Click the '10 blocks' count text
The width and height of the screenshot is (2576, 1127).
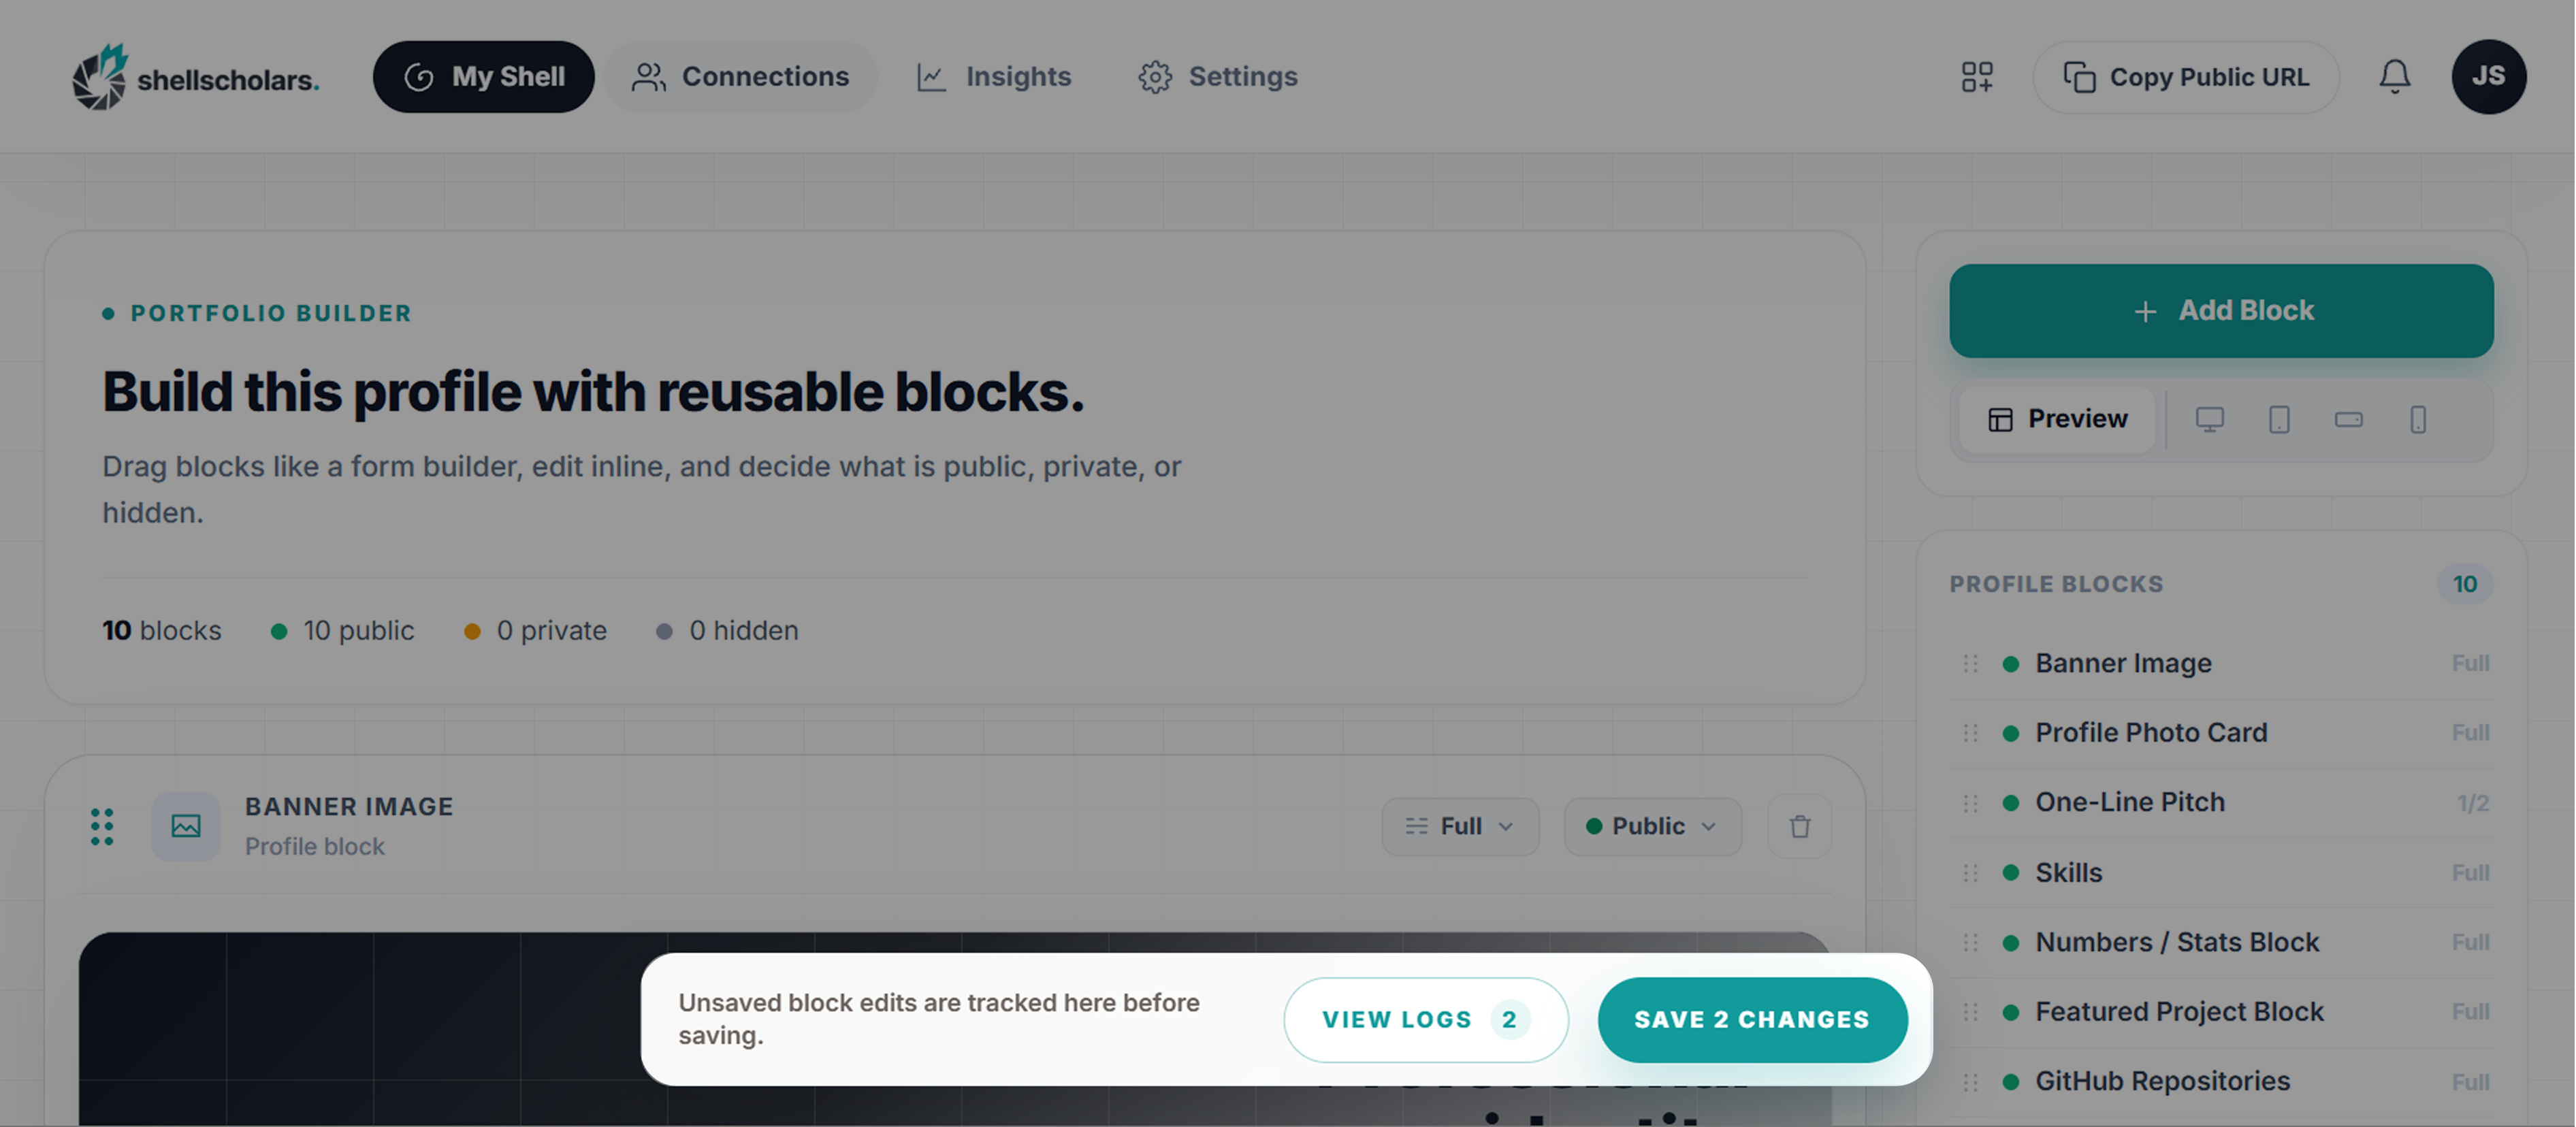[x=161, y=631]
